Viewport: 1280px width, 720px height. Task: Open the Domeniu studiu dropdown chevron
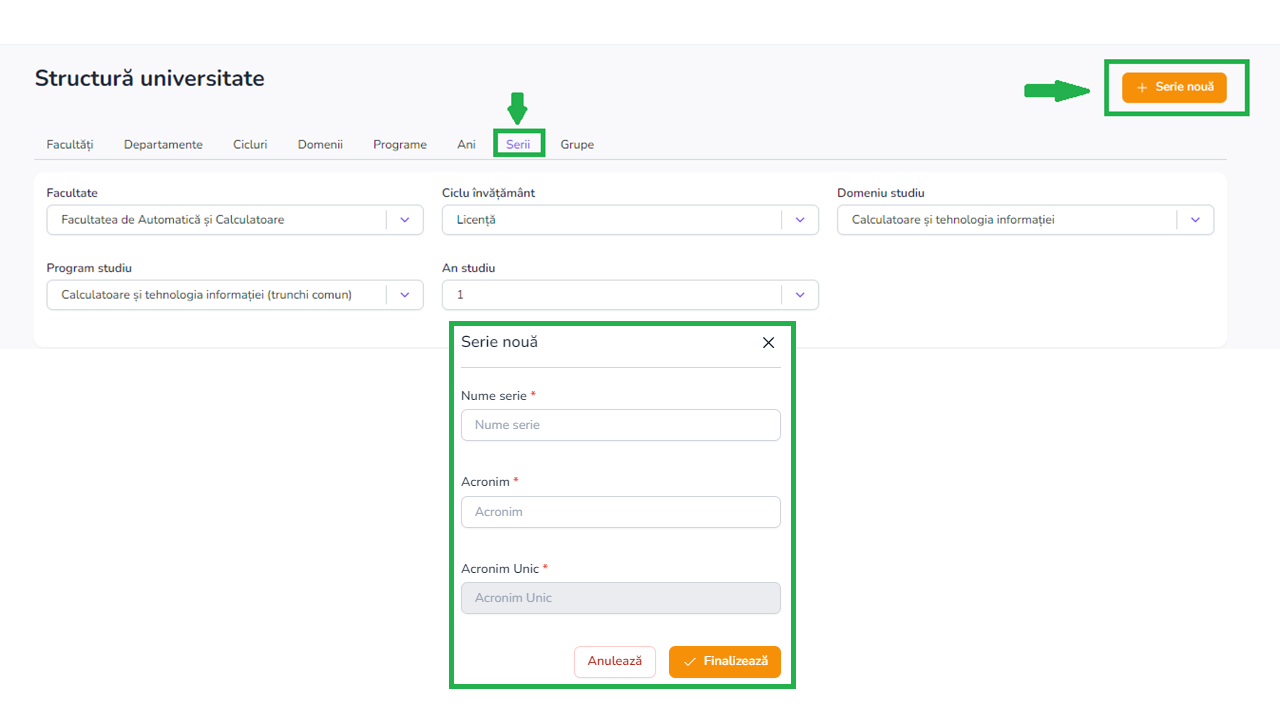tap(1195, 220)
